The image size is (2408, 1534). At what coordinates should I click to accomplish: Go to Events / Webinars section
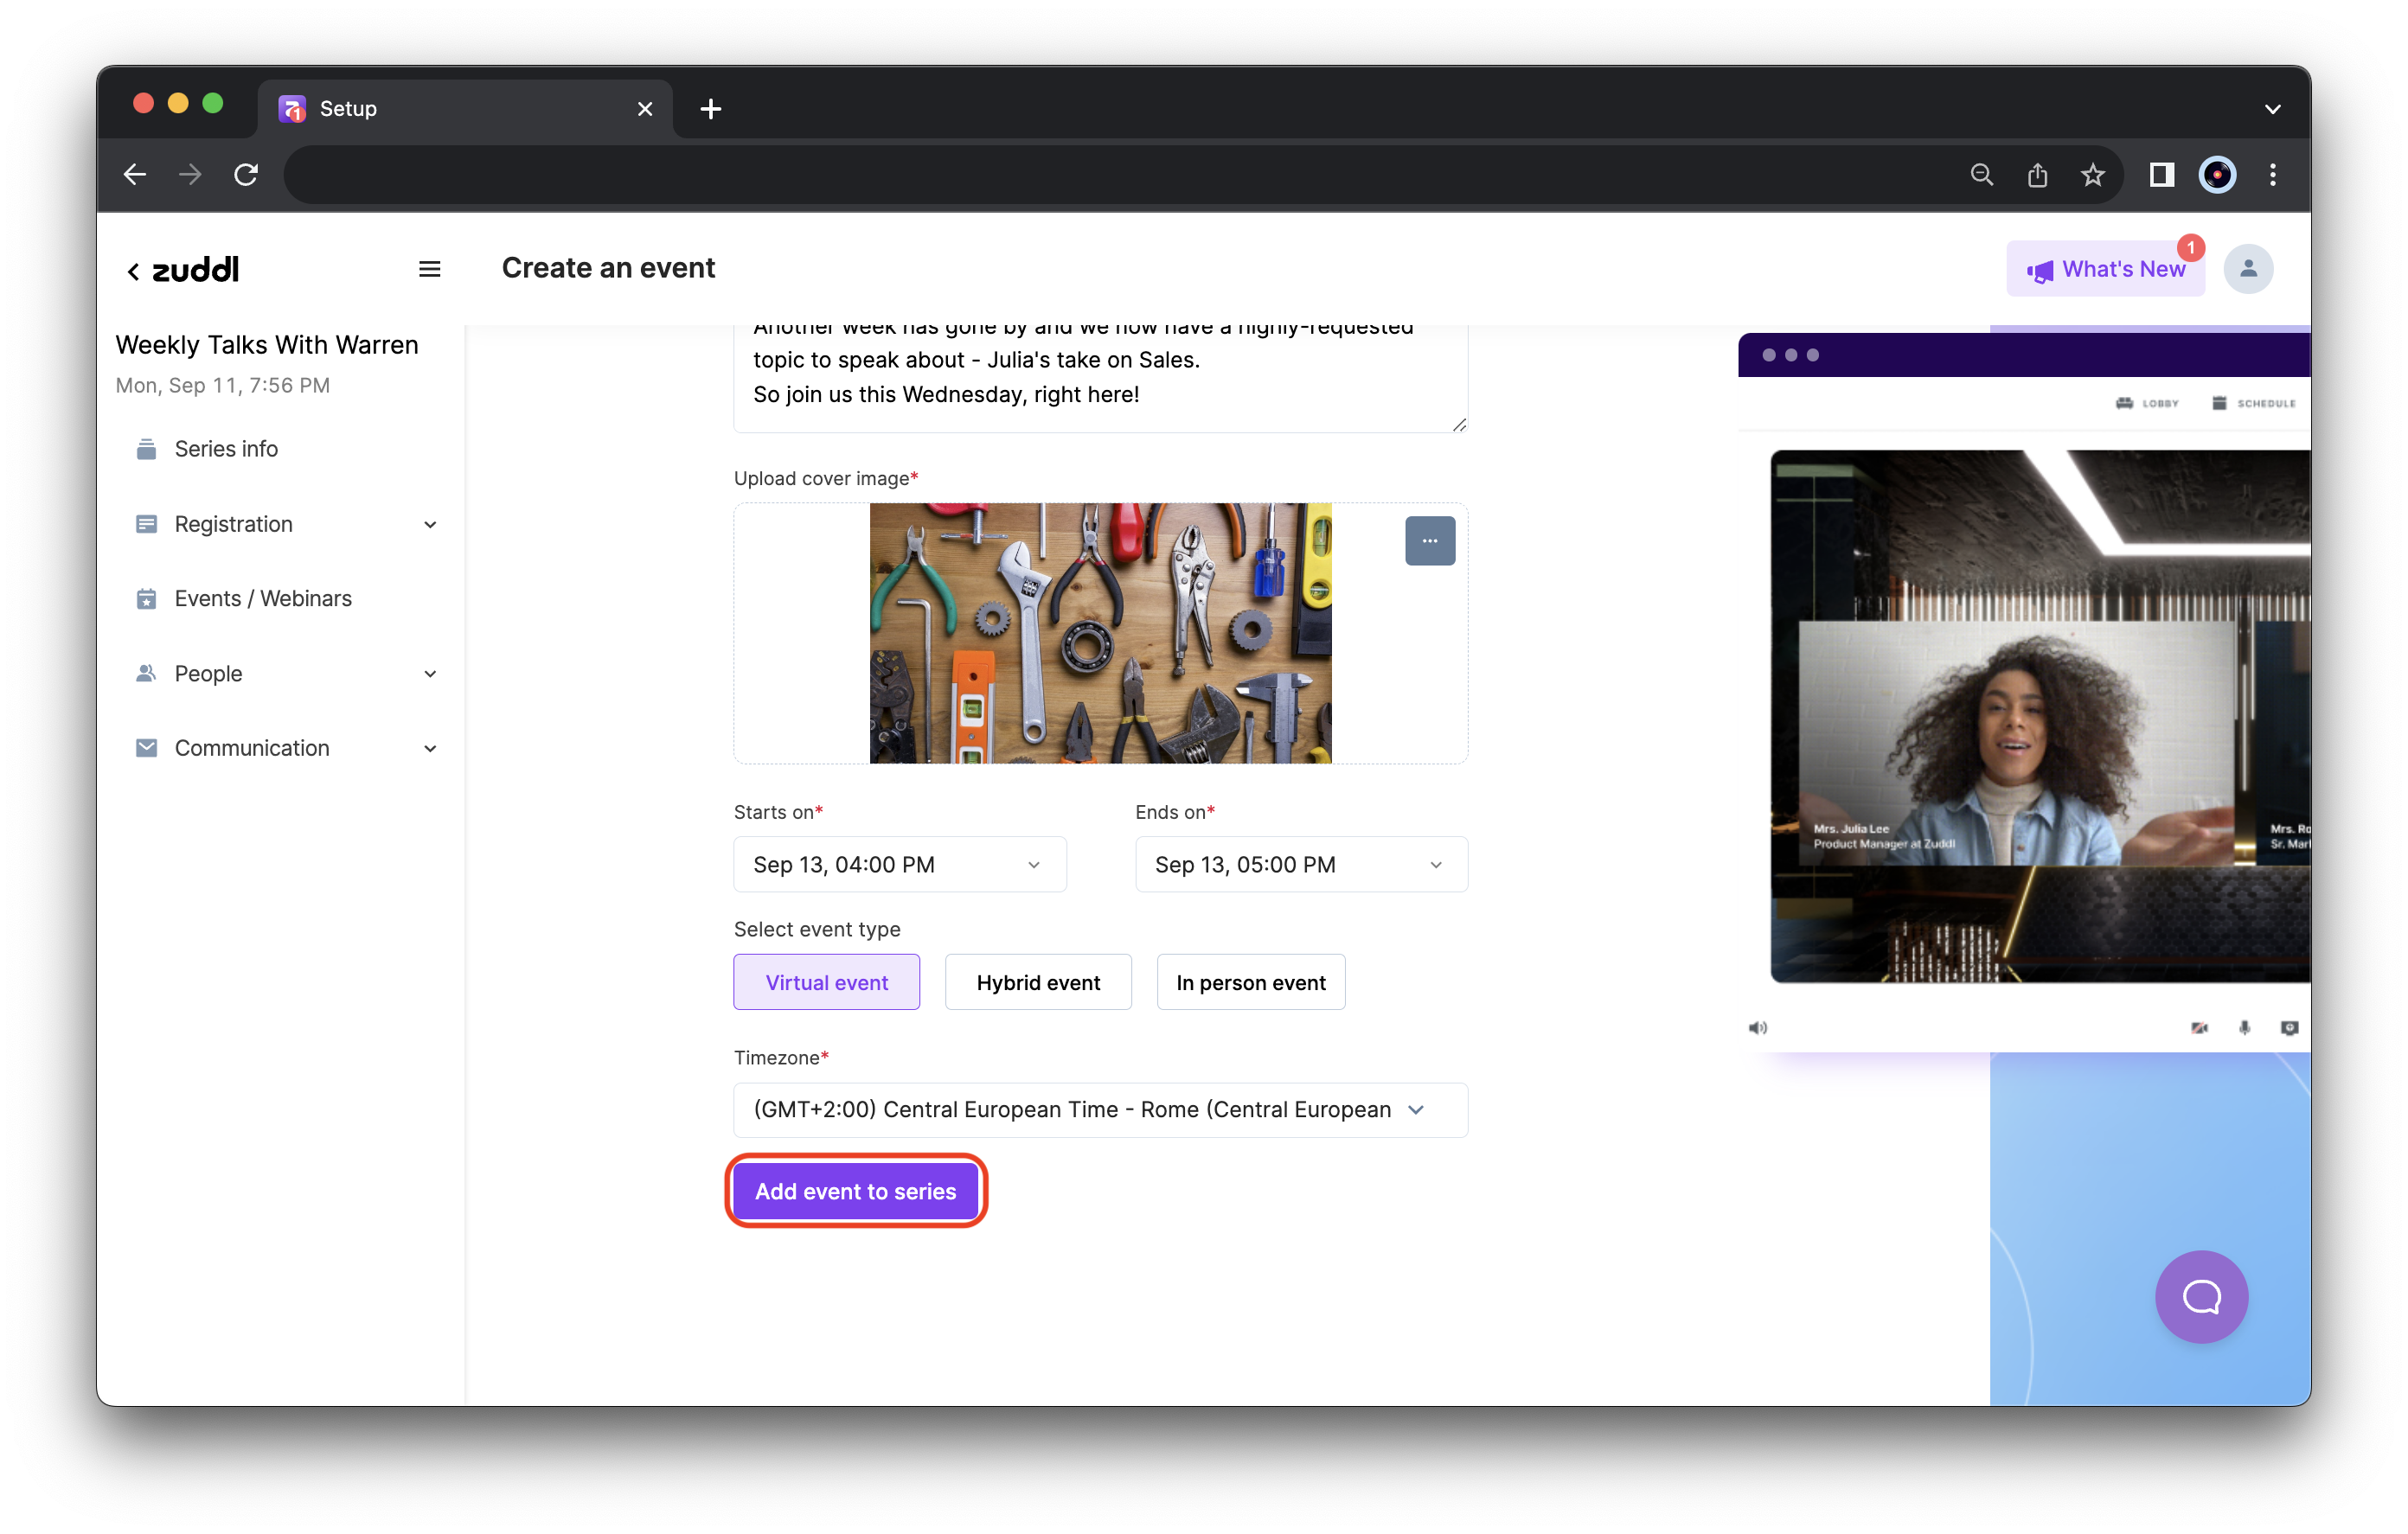pos(262,598)
